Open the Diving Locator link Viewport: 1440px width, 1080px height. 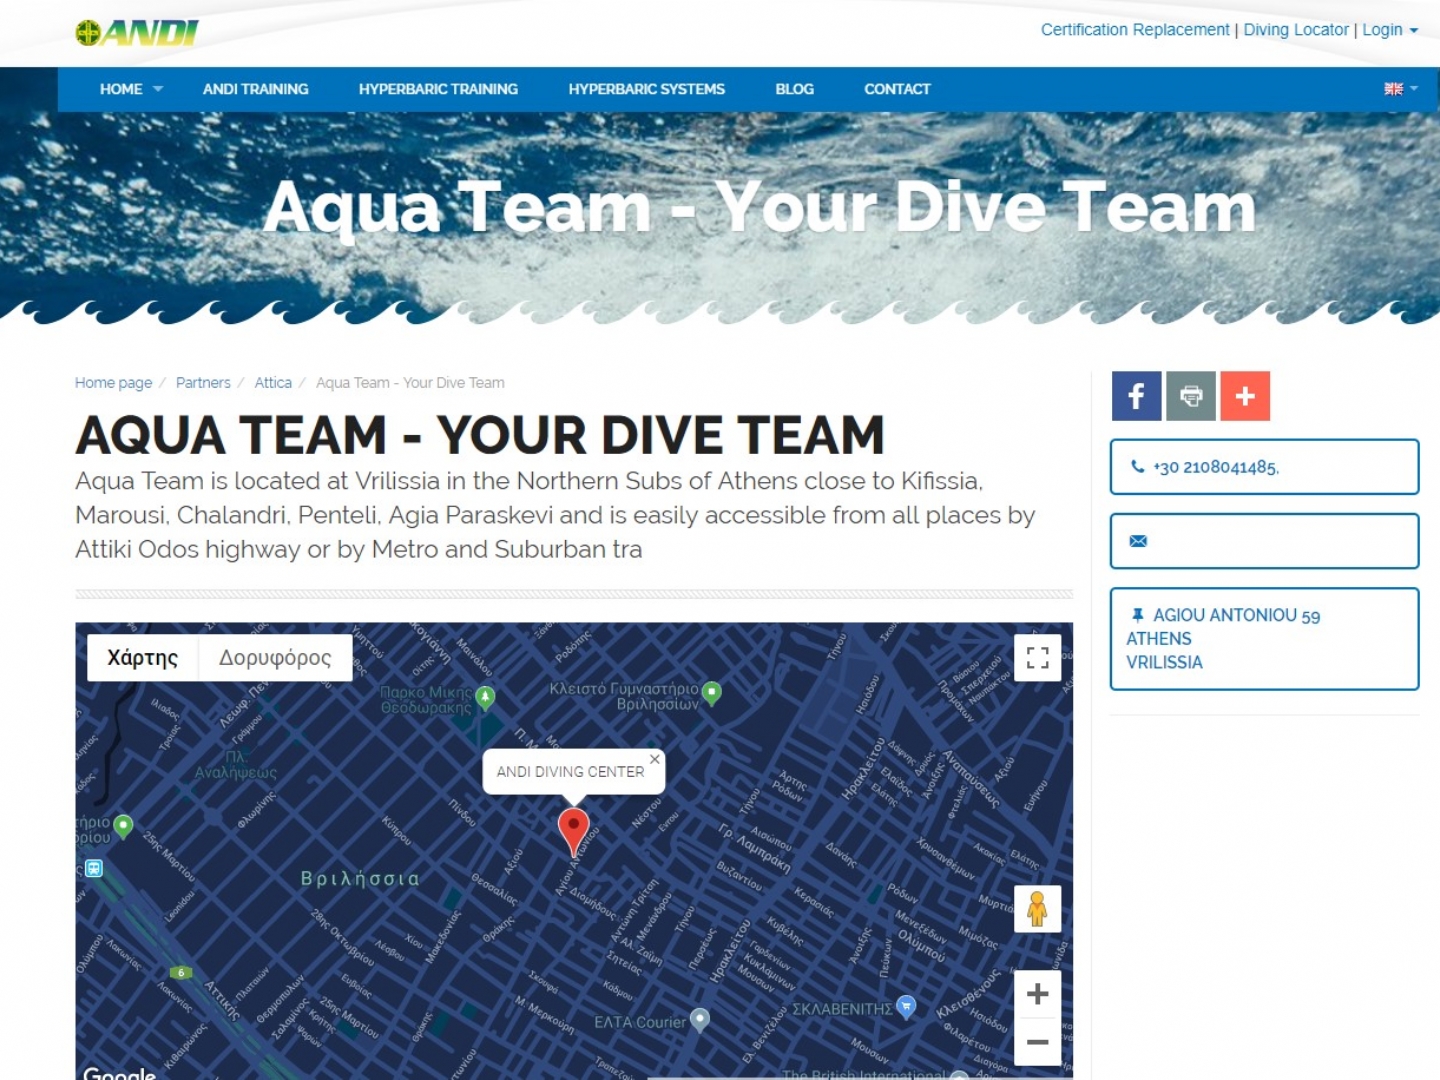click(1296, 30)
